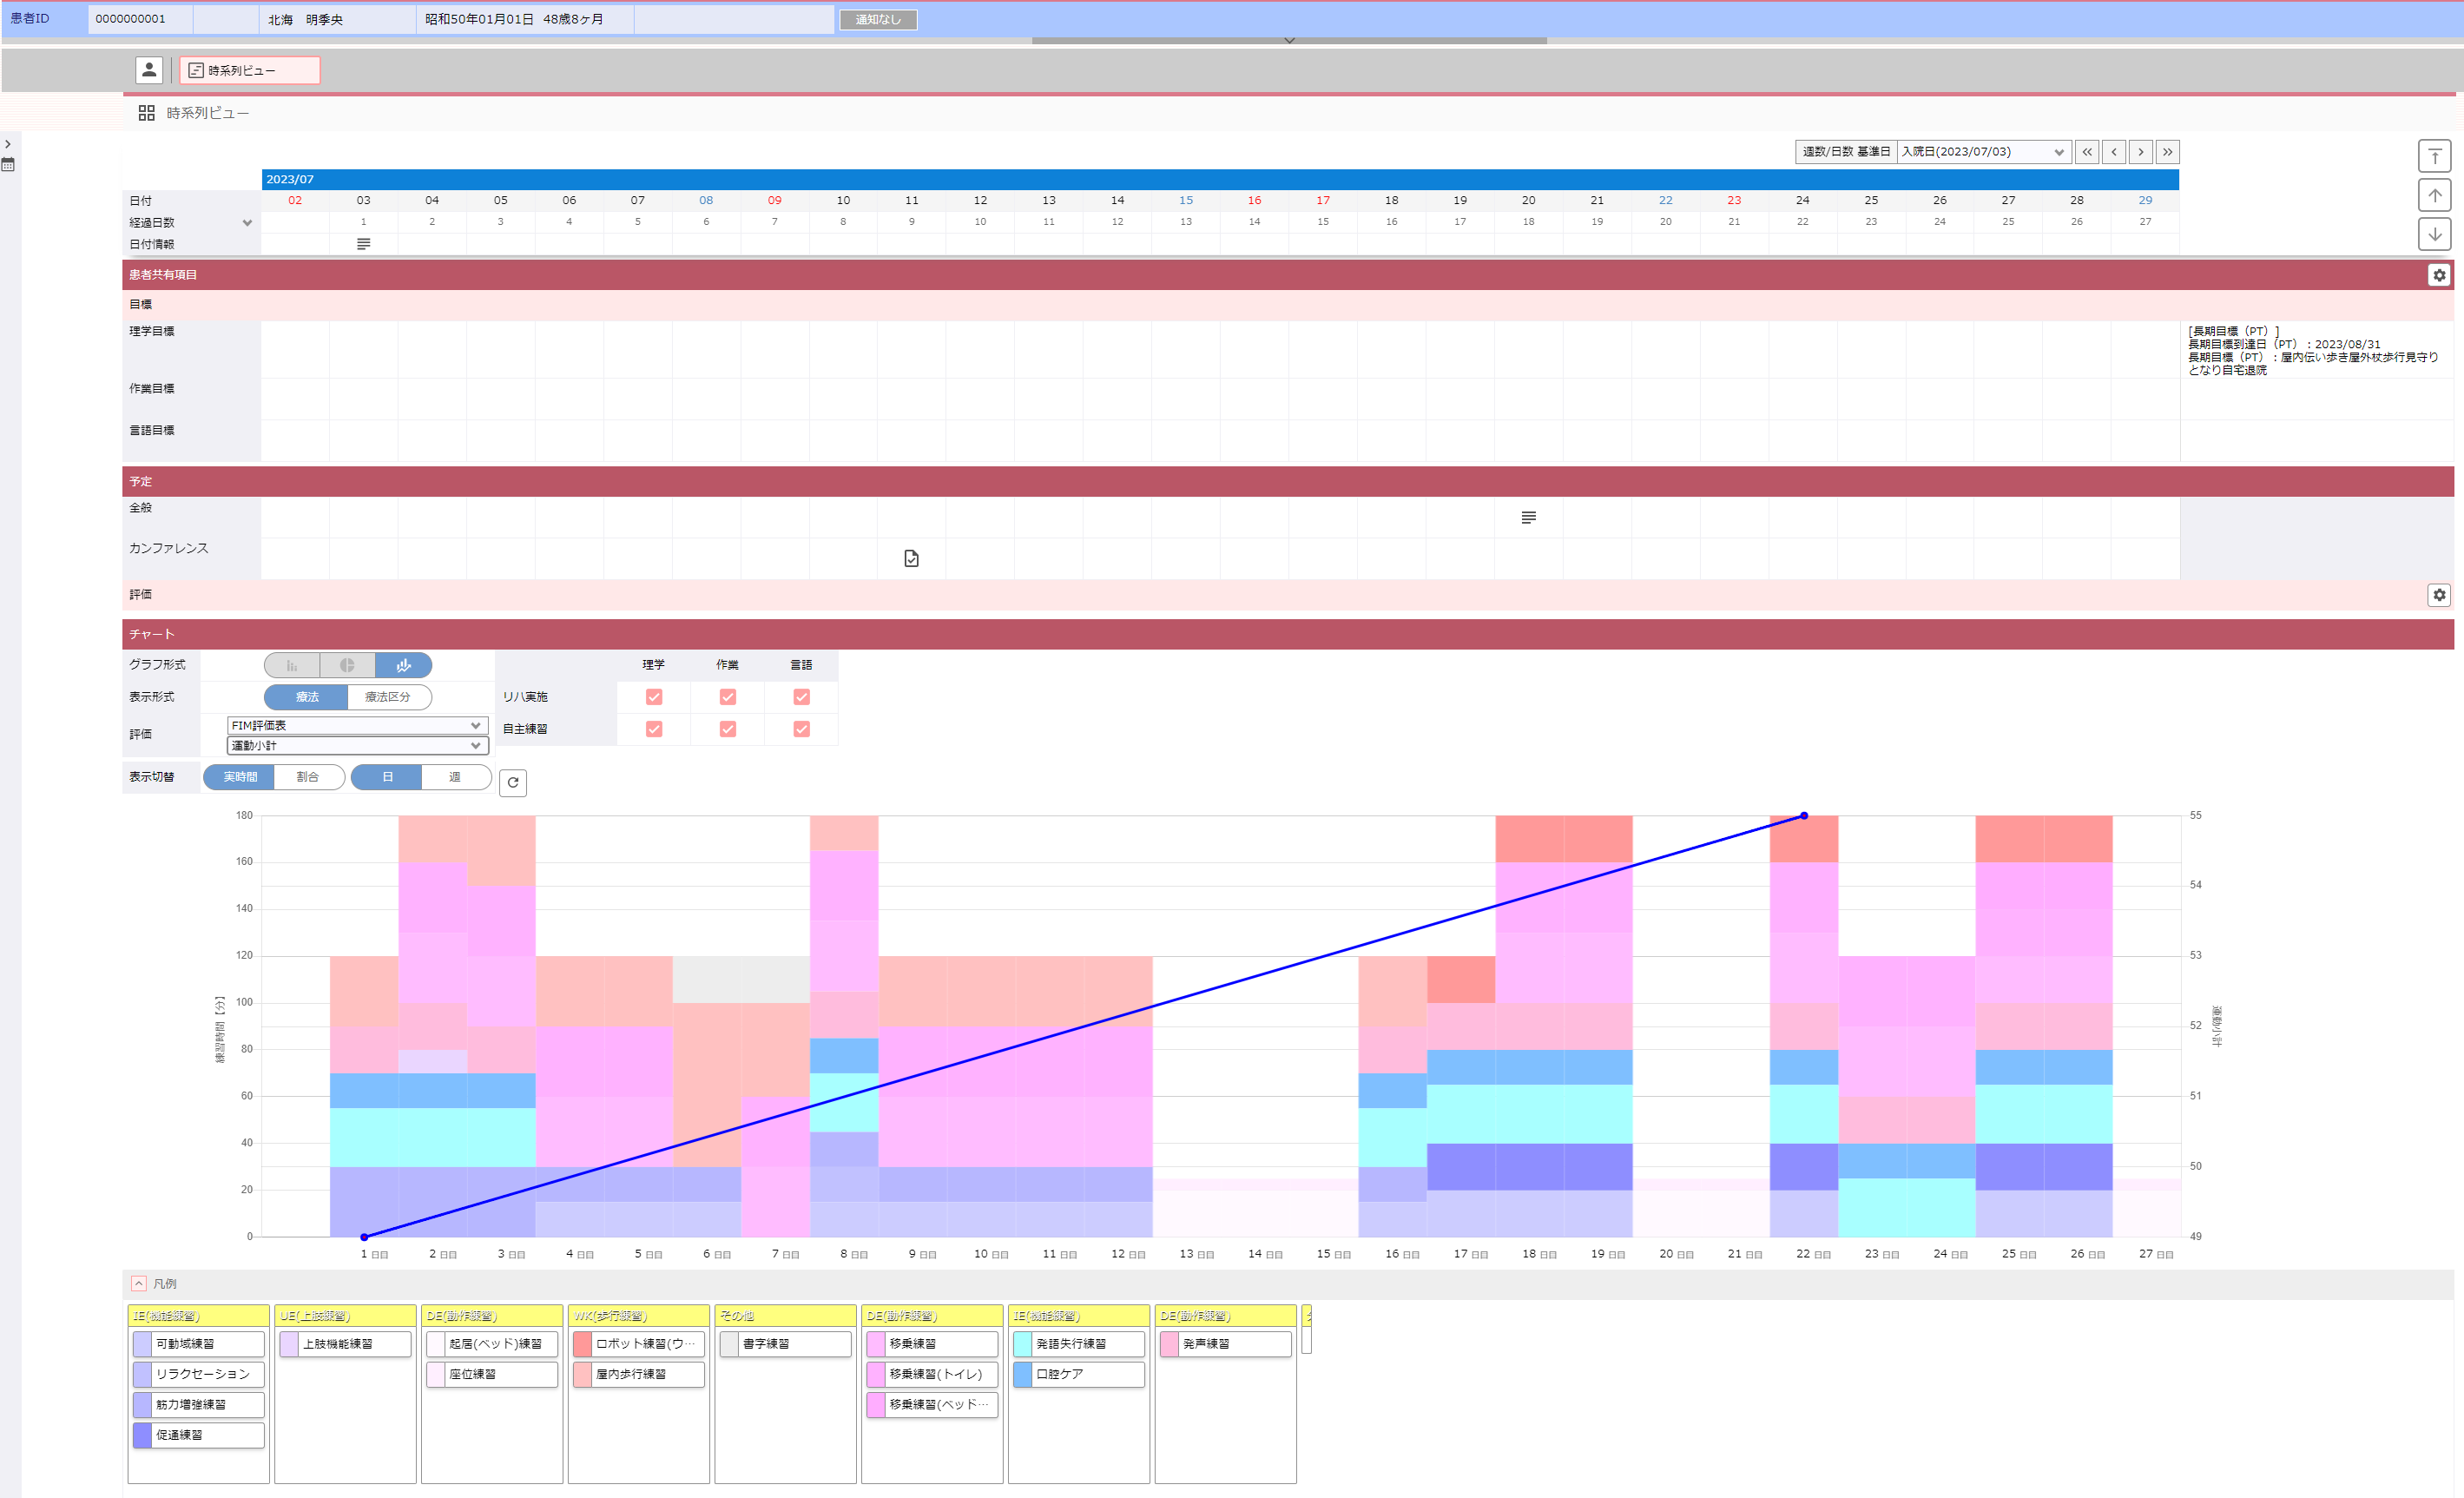Click the conference document icon on the 11th
This screenshot has height=1498, width=2464.
point(911,558)
